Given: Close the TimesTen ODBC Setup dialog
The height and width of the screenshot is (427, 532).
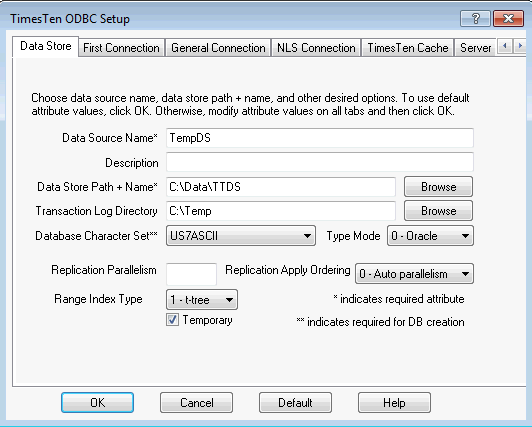Looking at the screenshot, I should click(x=508, y=18).
